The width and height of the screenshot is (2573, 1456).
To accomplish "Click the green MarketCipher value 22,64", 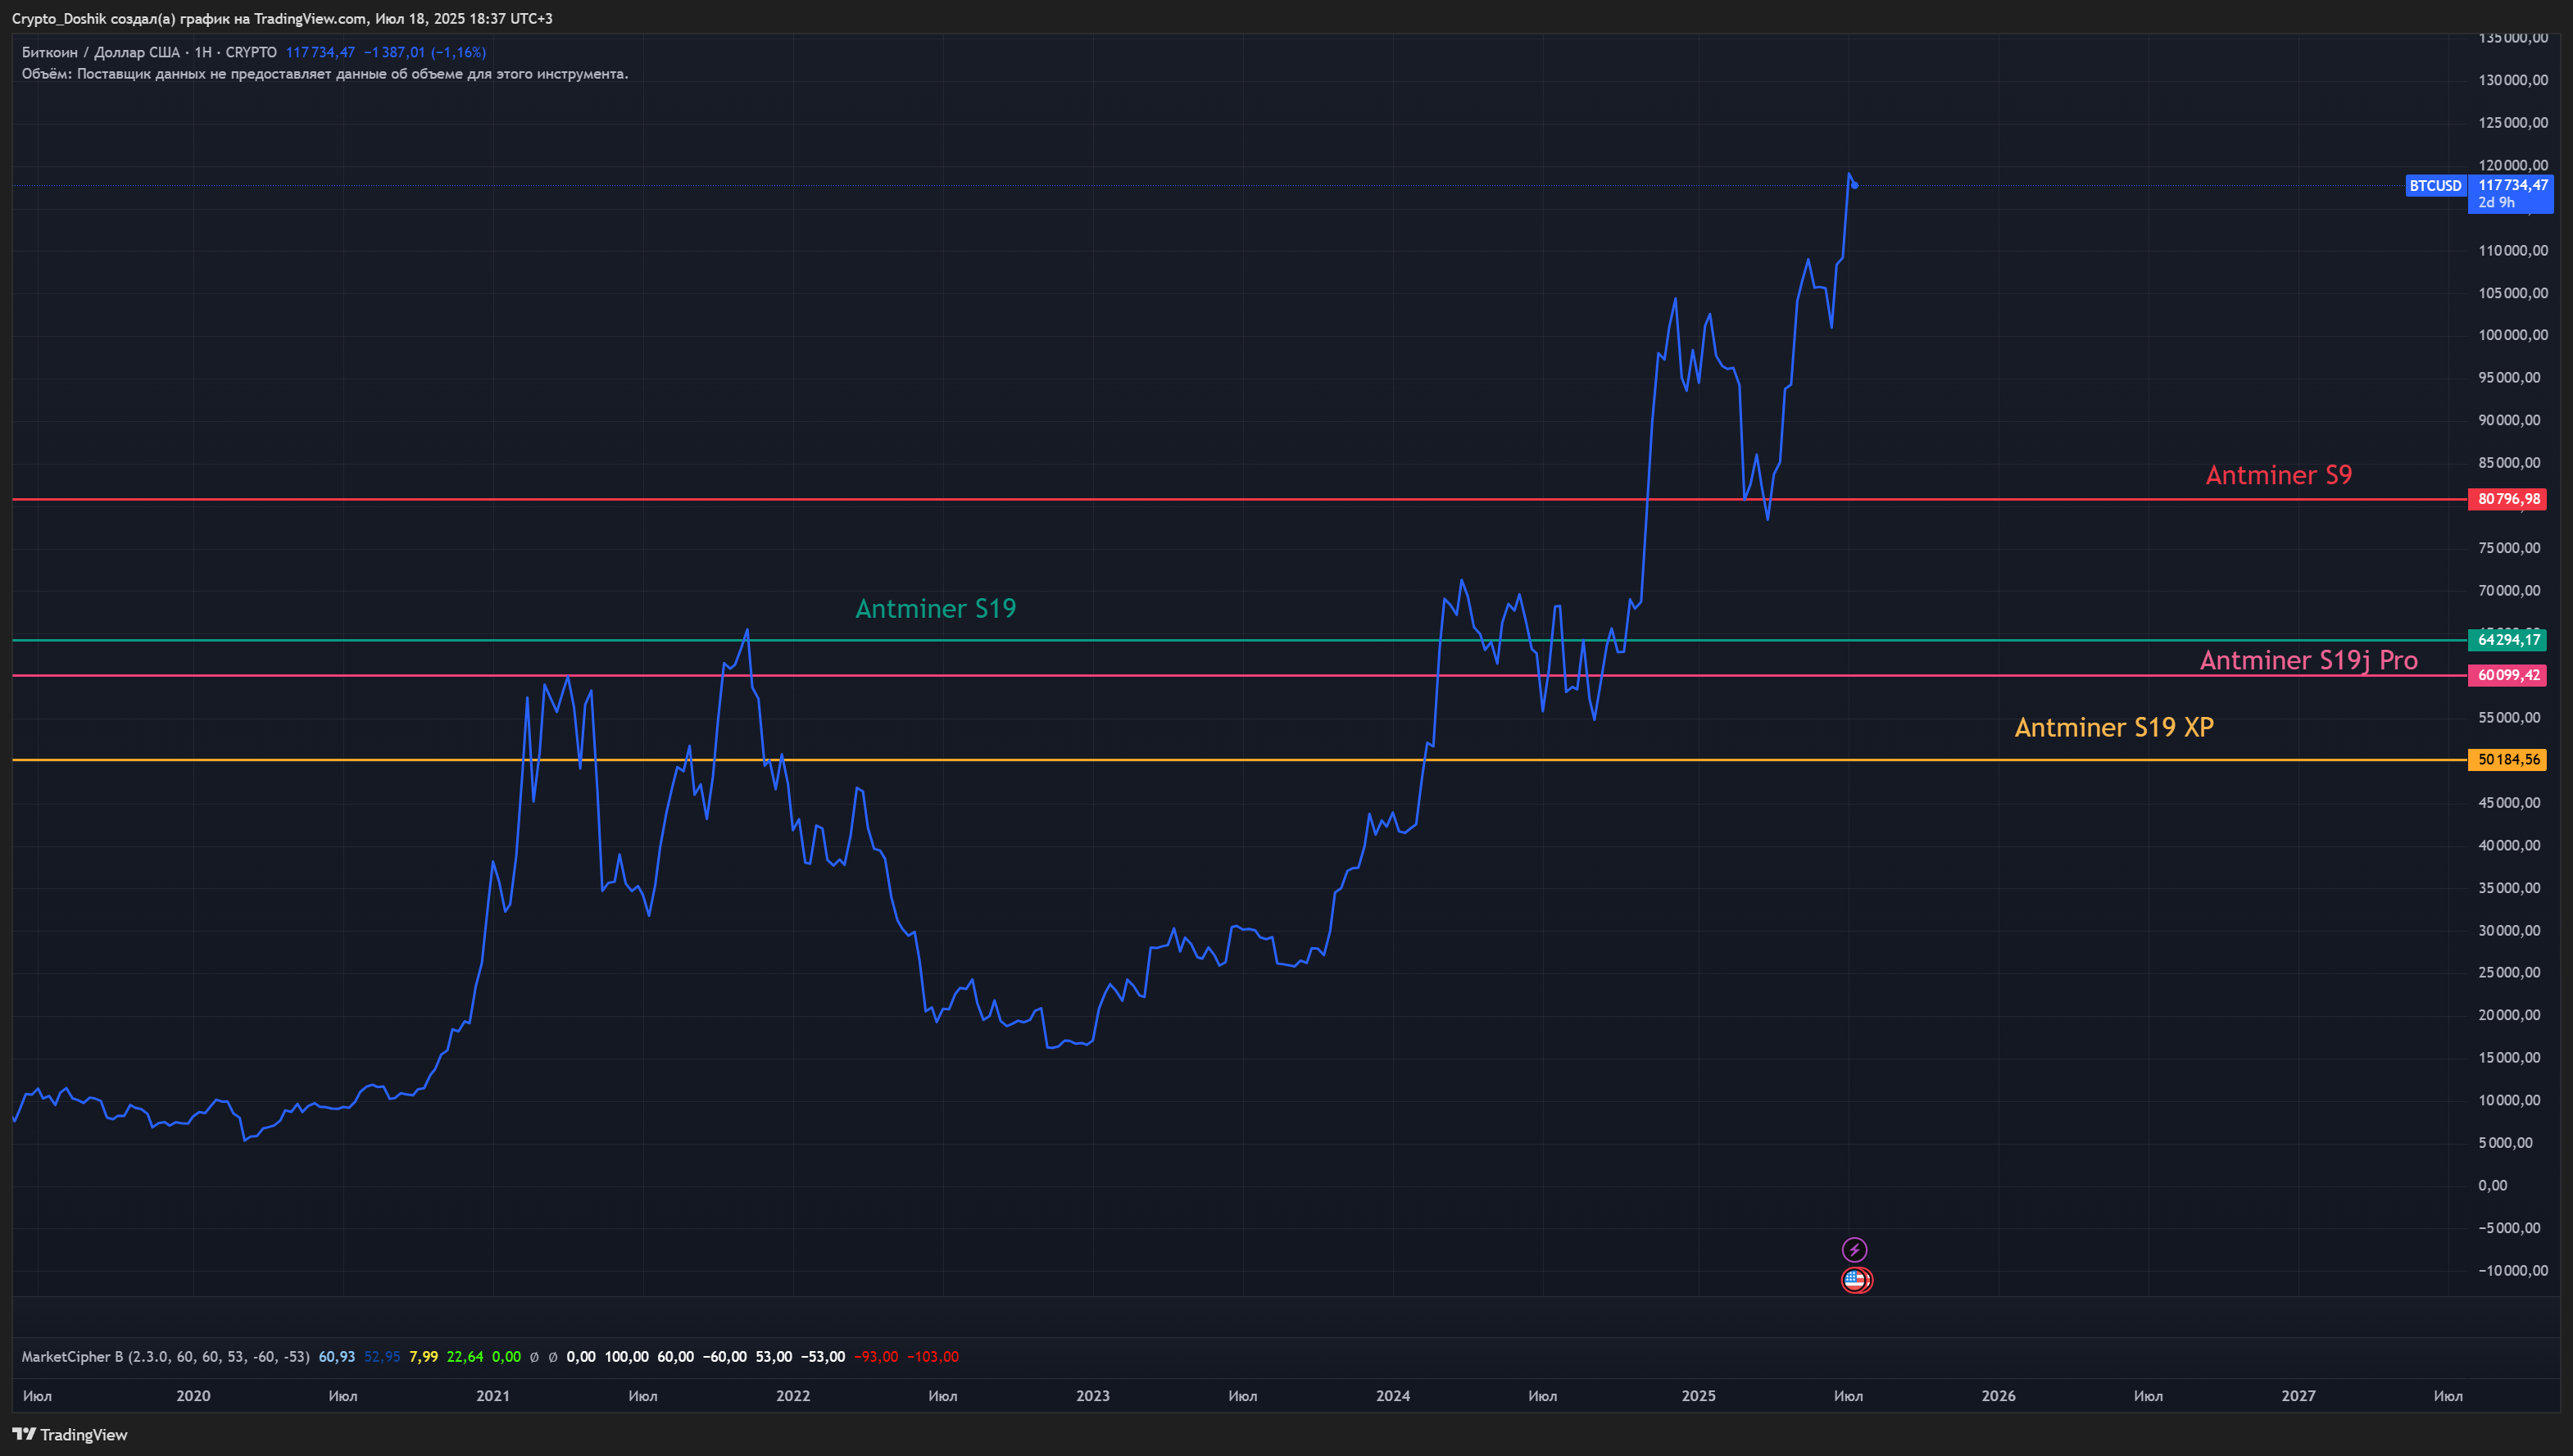I will point(465,1356).
